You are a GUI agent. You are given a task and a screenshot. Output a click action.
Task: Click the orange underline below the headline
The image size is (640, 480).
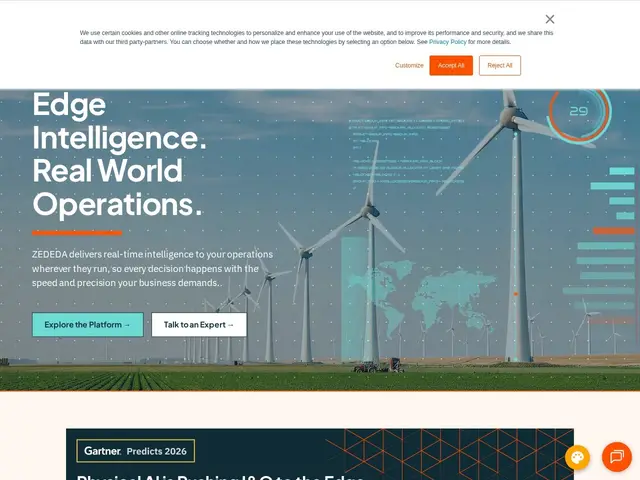[77, 233]
